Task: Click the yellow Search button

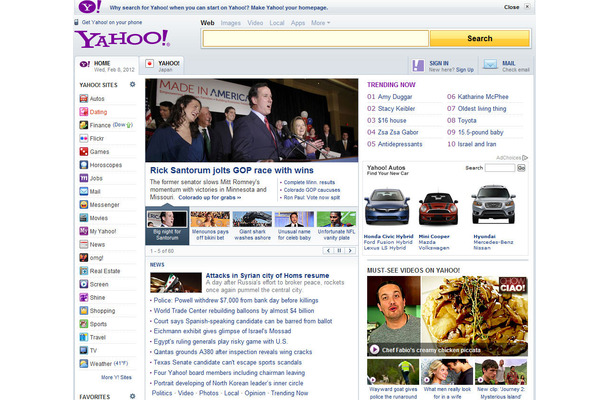Action: pos(480,39)
